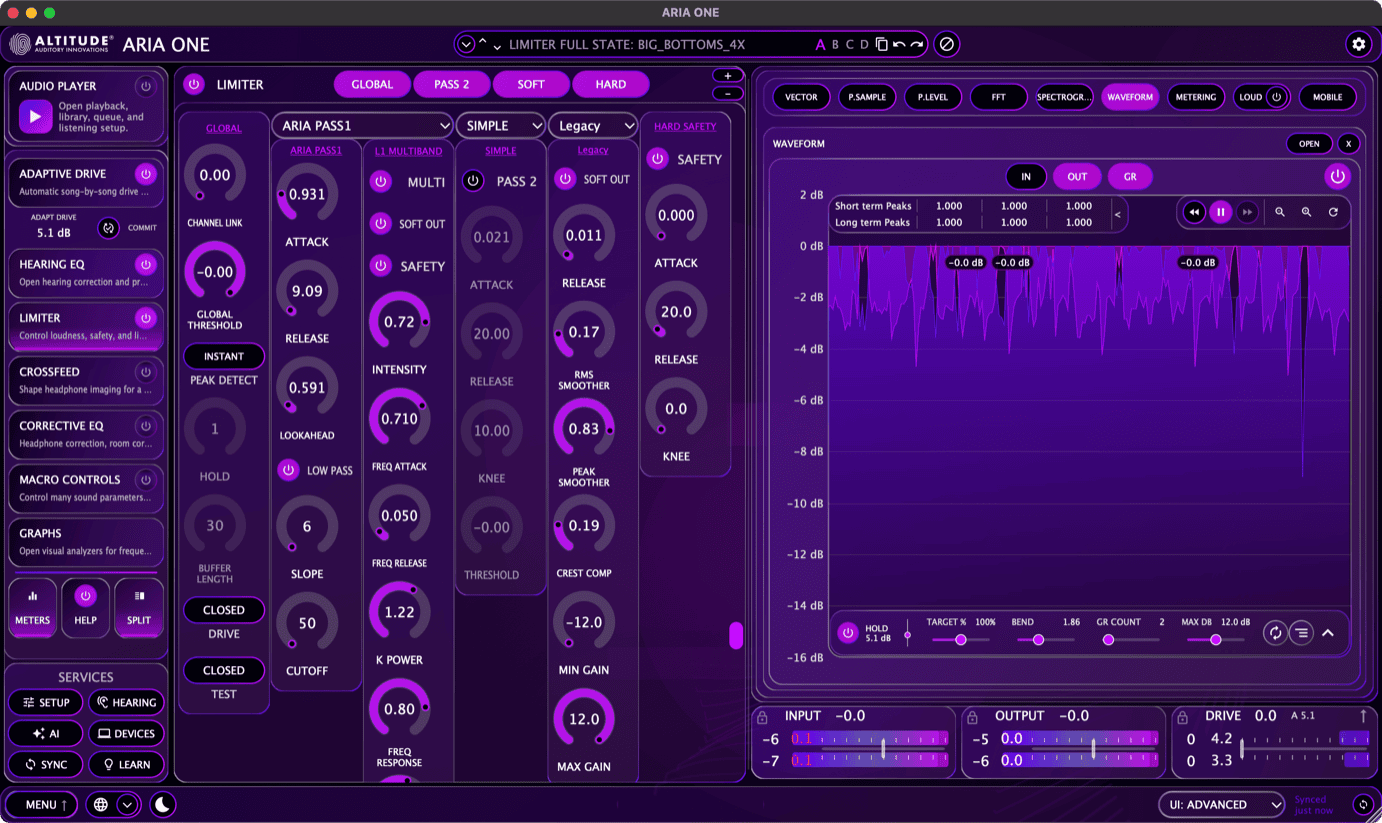This screenshot has height=823, width=1382.
Task: Copy state with the preset bar copy icon
Action: (x=881, y=44)
